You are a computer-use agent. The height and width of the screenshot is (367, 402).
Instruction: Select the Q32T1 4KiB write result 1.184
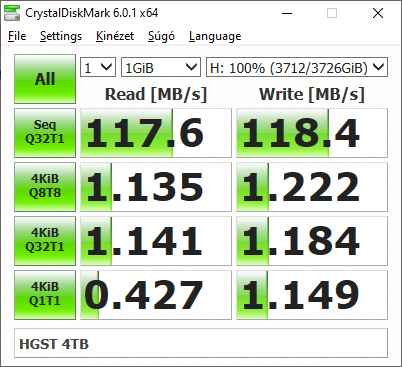[x=312, y=241]
